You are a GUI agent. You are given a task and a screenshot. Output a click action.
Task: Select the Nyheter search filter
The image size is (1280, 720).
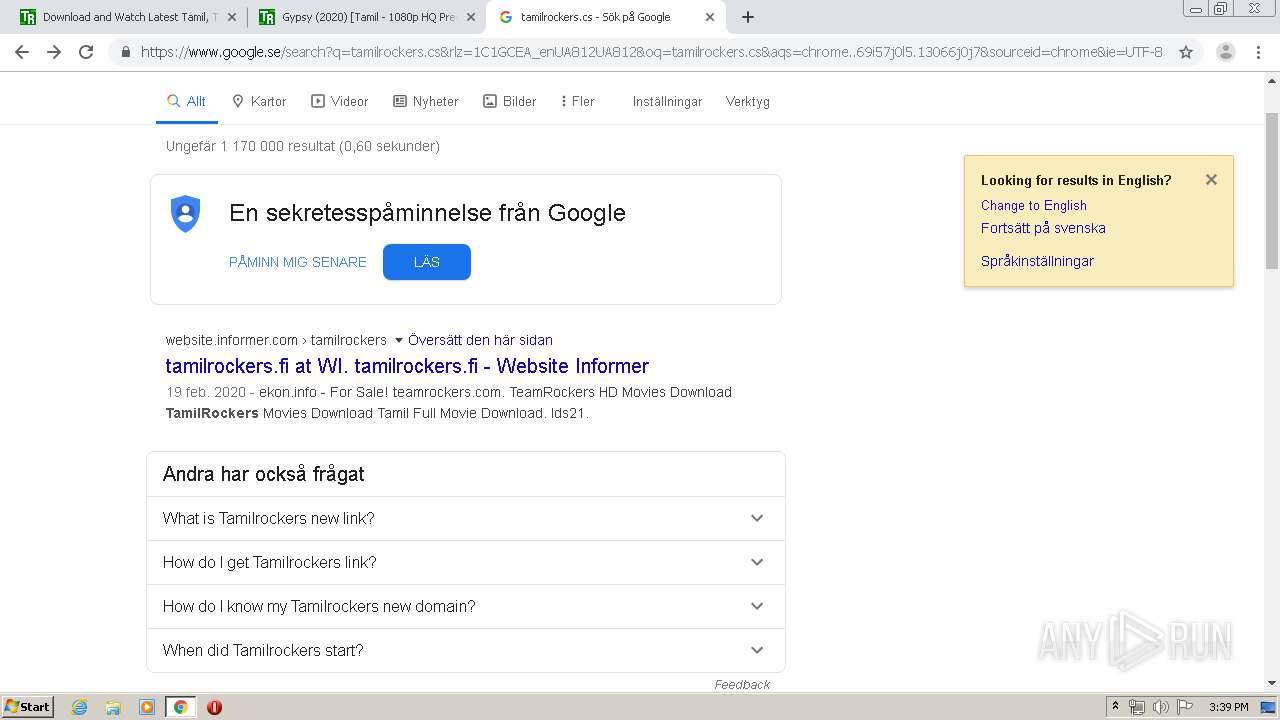426,101
